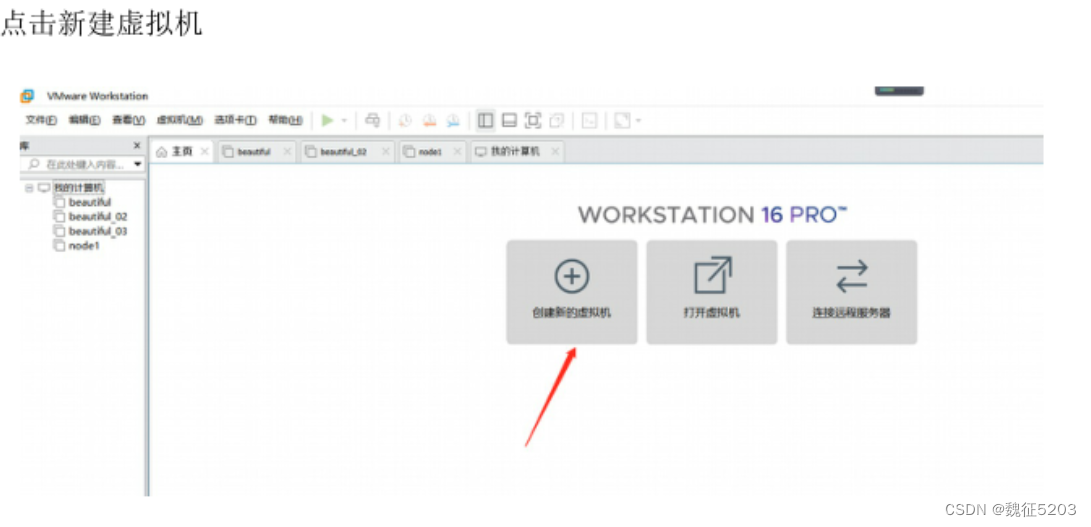
Task: Click the console view toolbar icon
Action: [x=589, y=120]
